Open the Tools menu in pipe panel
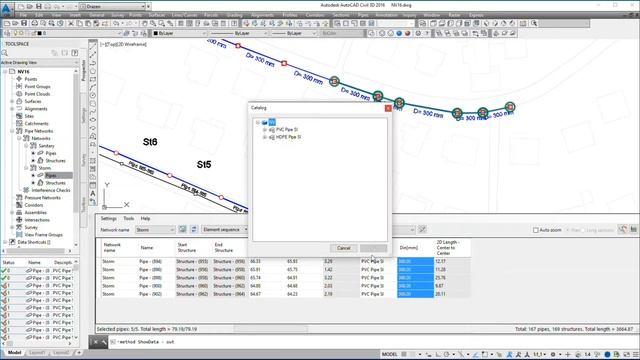 click(x=129, y=219)
